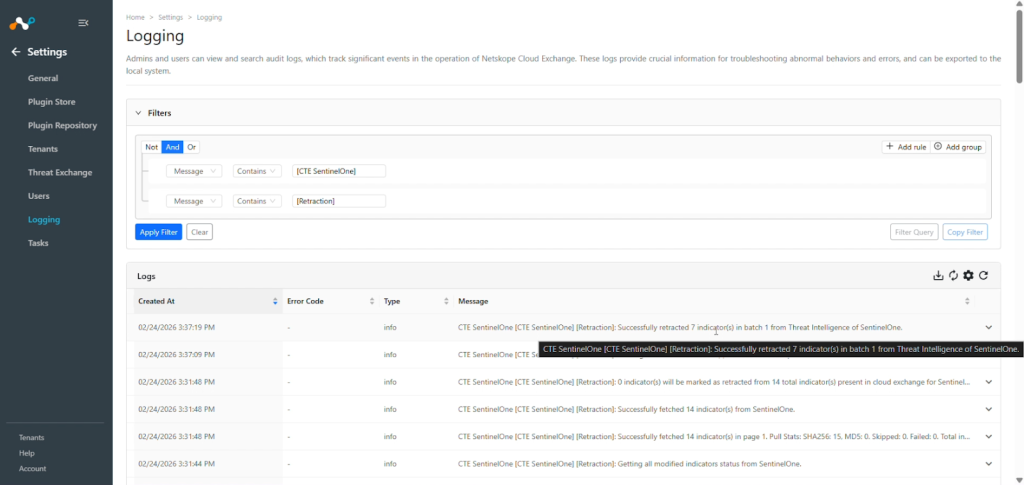The height and width of the screenshot is (485, 1024).
Task: Reload logs with refresh icon
Action: 983,275
